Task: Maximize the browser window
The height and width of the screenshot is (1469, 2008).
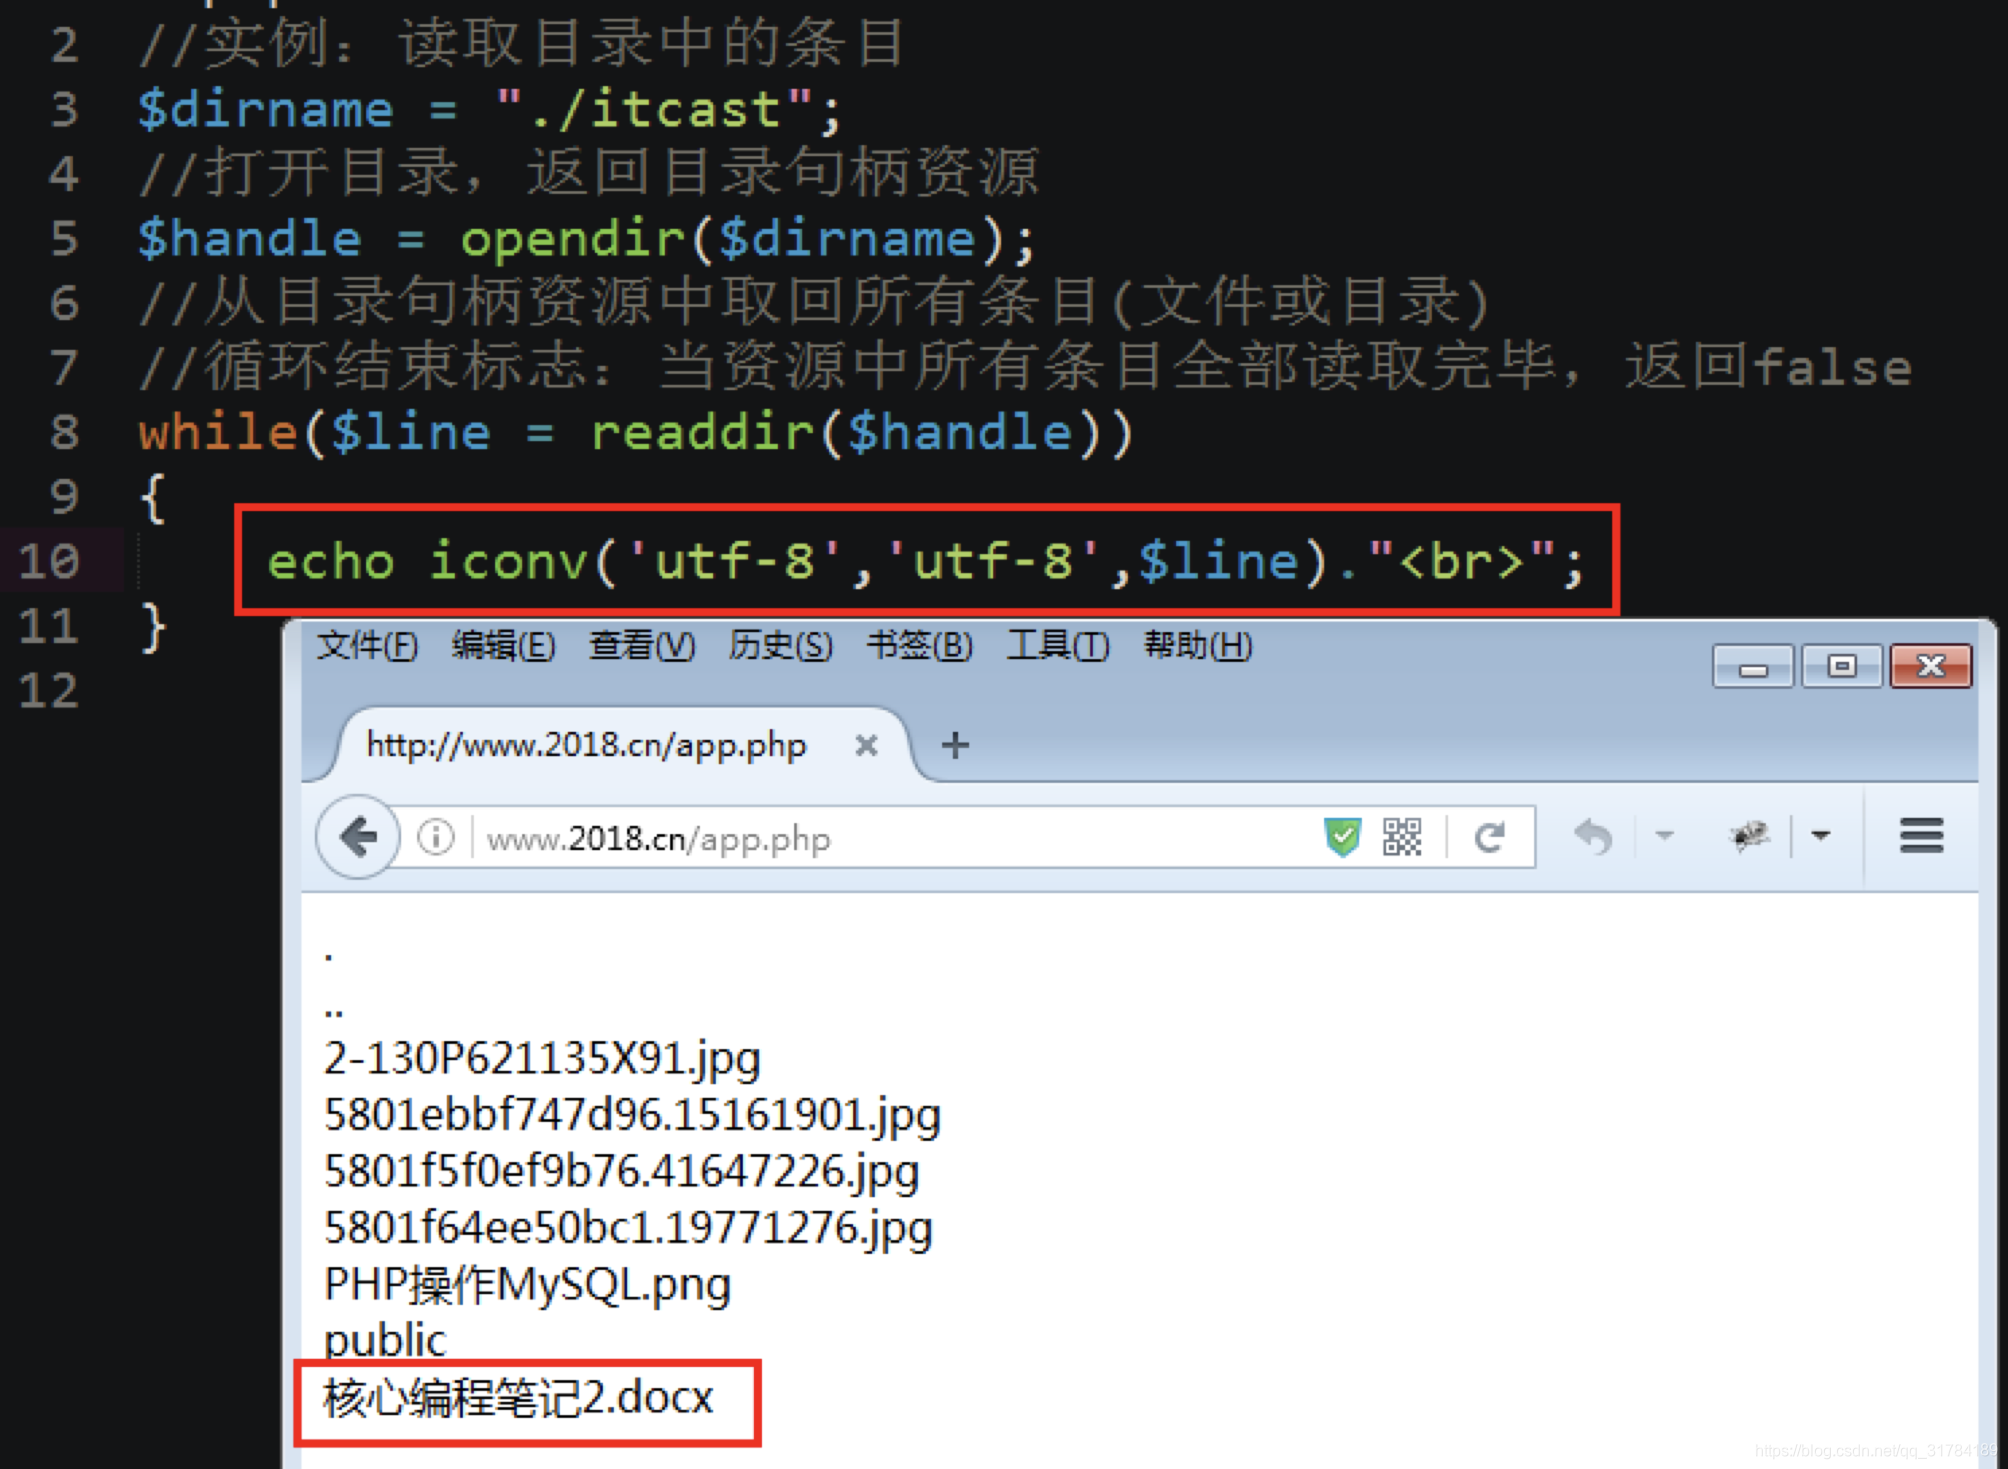Action: [1842, 666]
